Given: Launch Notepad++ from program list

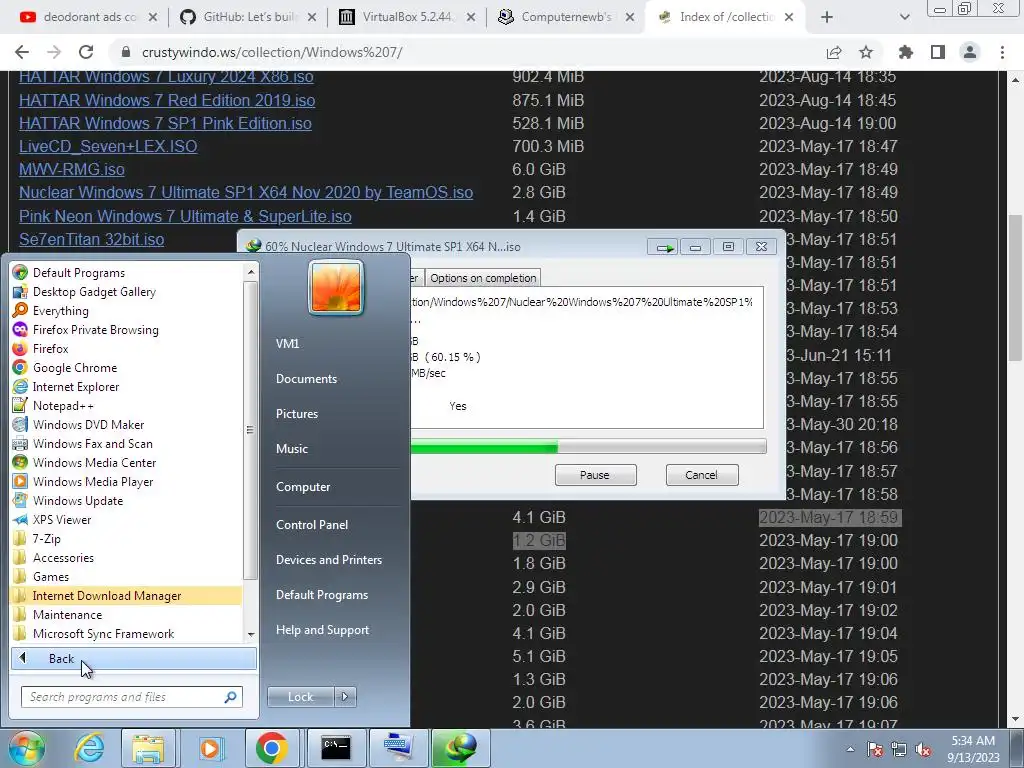Looking at the screenshot, I should pos(126,406).
